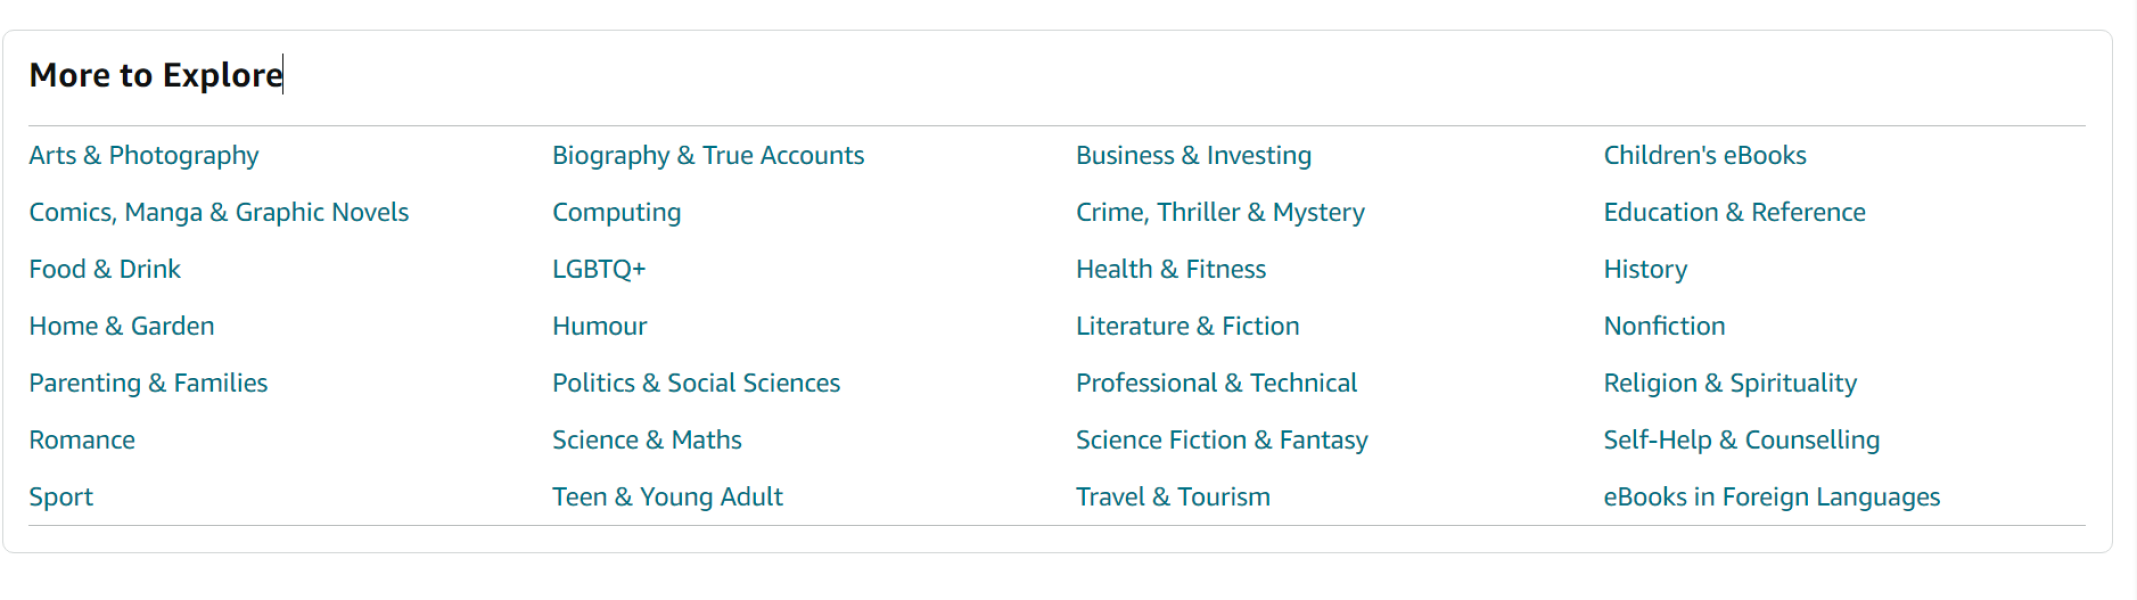
Task: Open Religion & Spirituality section
Action: [1729, 383]
